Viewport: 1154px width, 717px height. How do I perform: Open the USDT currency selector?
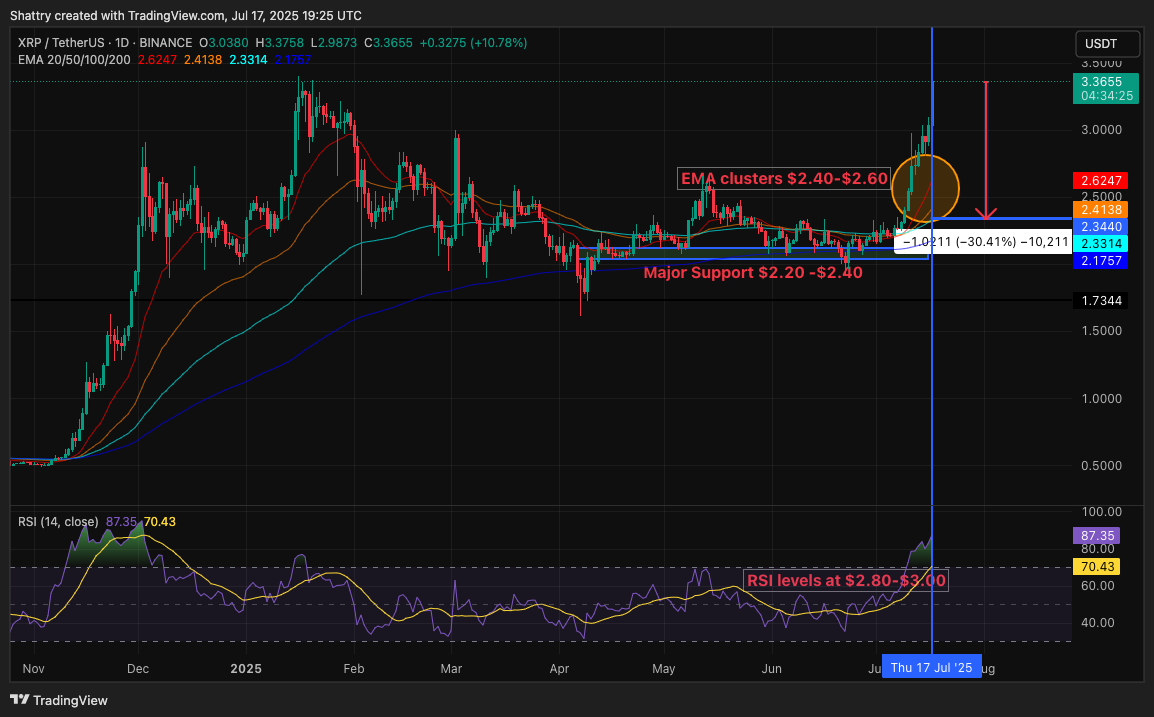(1108, 44)
